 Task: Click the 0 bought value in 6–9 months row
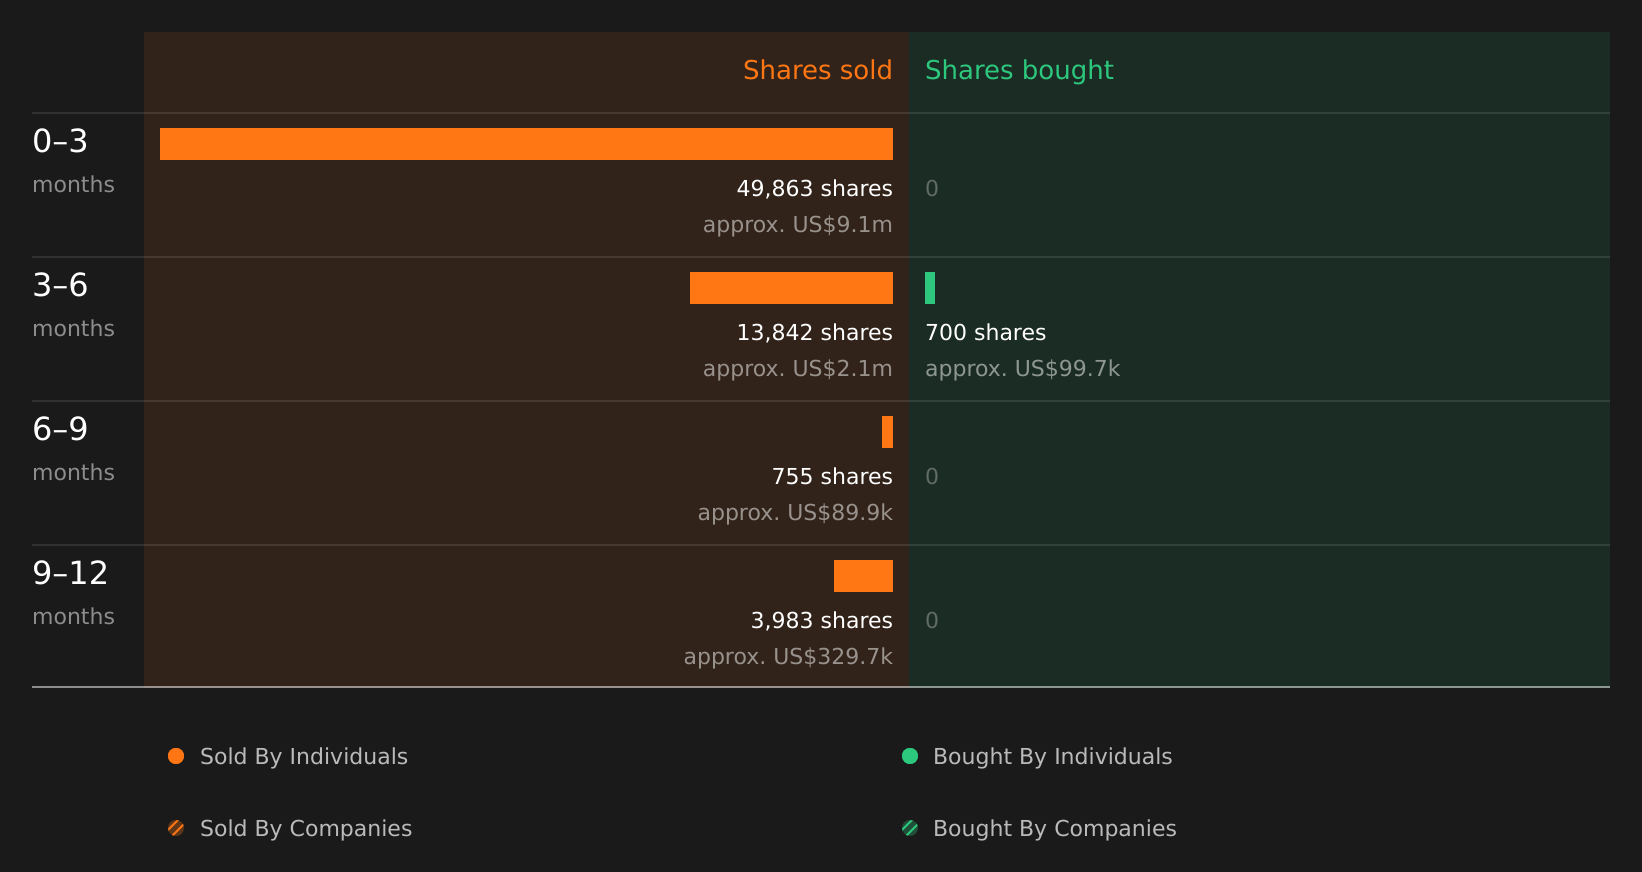(932, 477)
